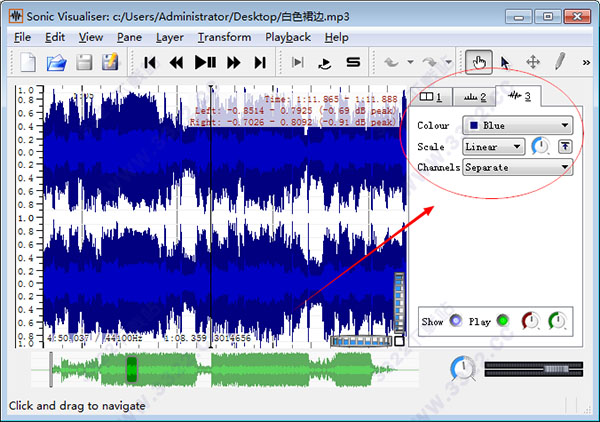Expand the Channels dropdown showing Separate
600x422 pixels.
click(x=517, y=167)
